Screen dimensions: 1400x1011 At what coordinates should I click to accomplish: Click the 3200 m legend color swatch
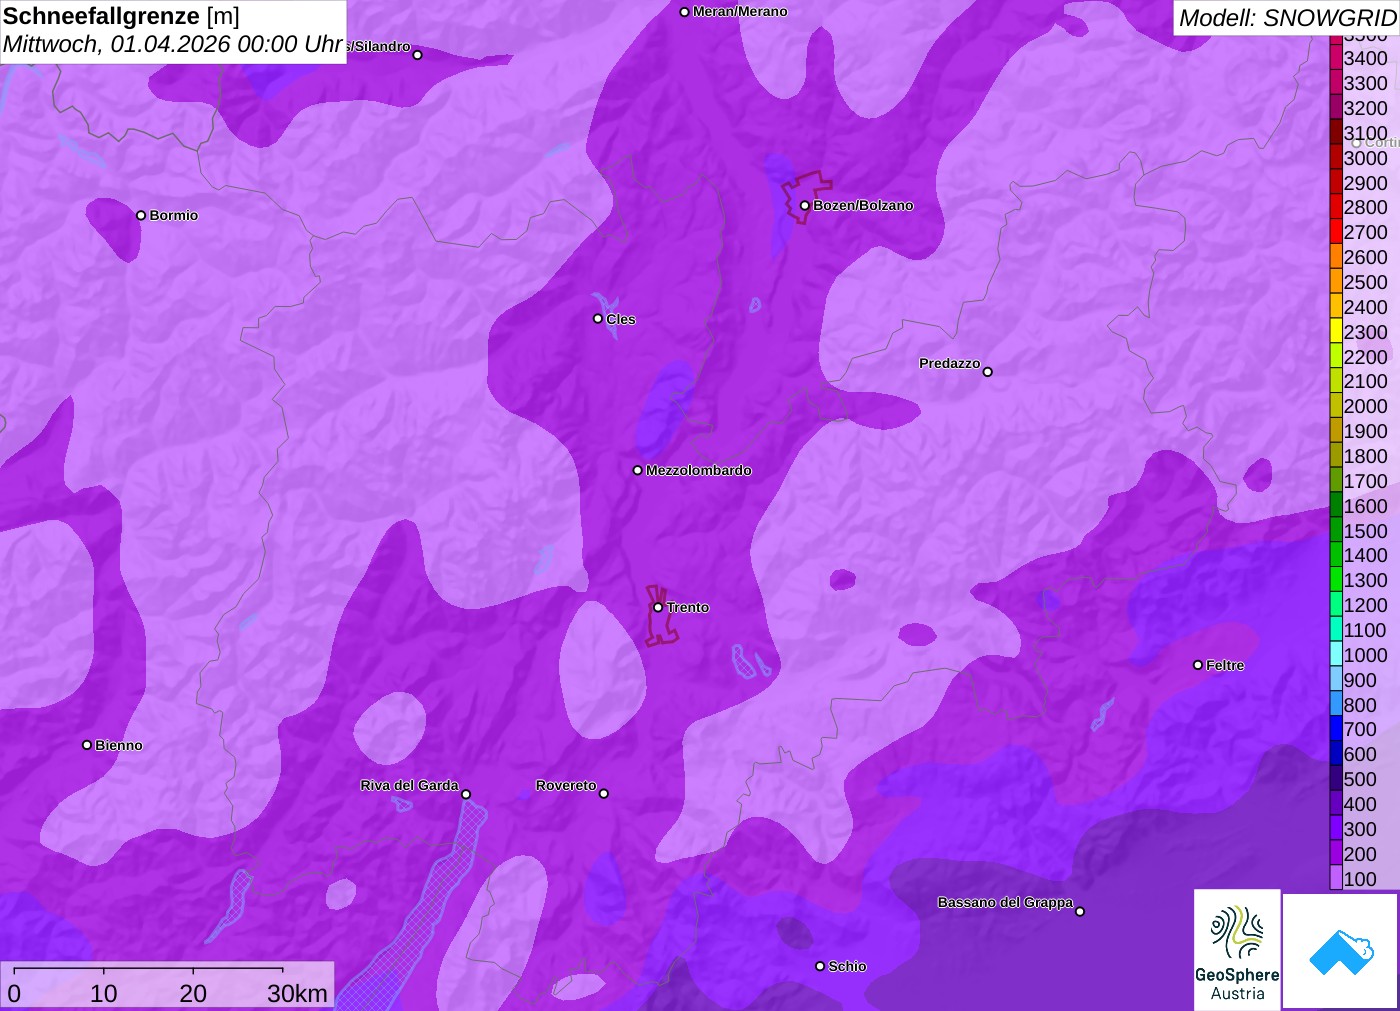pyautogui.click(x=1336, y=108)
